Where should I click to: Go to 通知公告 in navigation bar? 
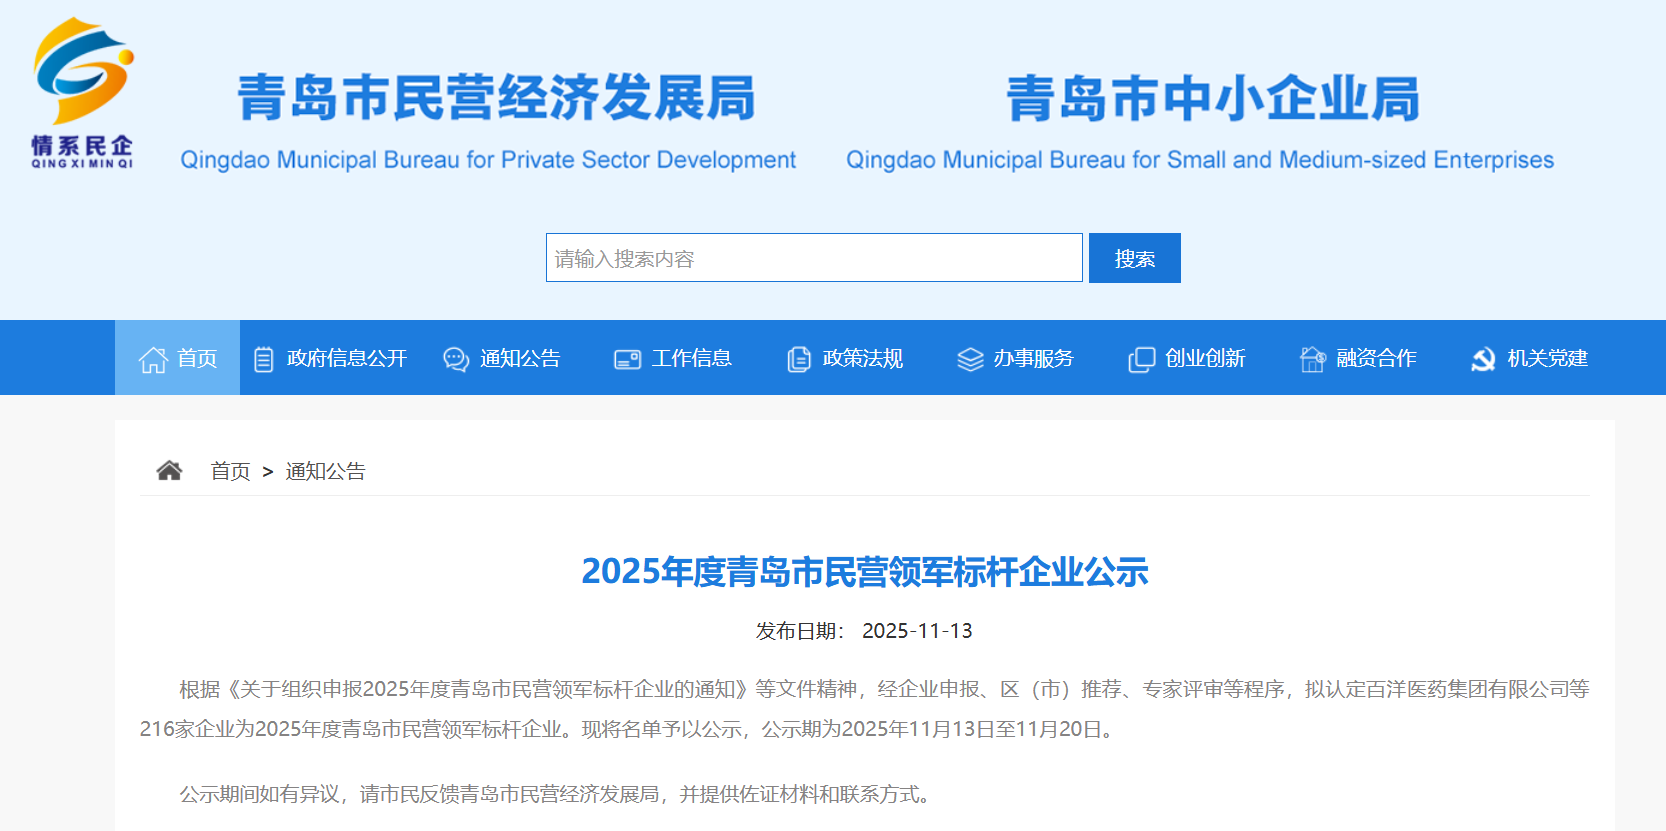click(519, 358)
